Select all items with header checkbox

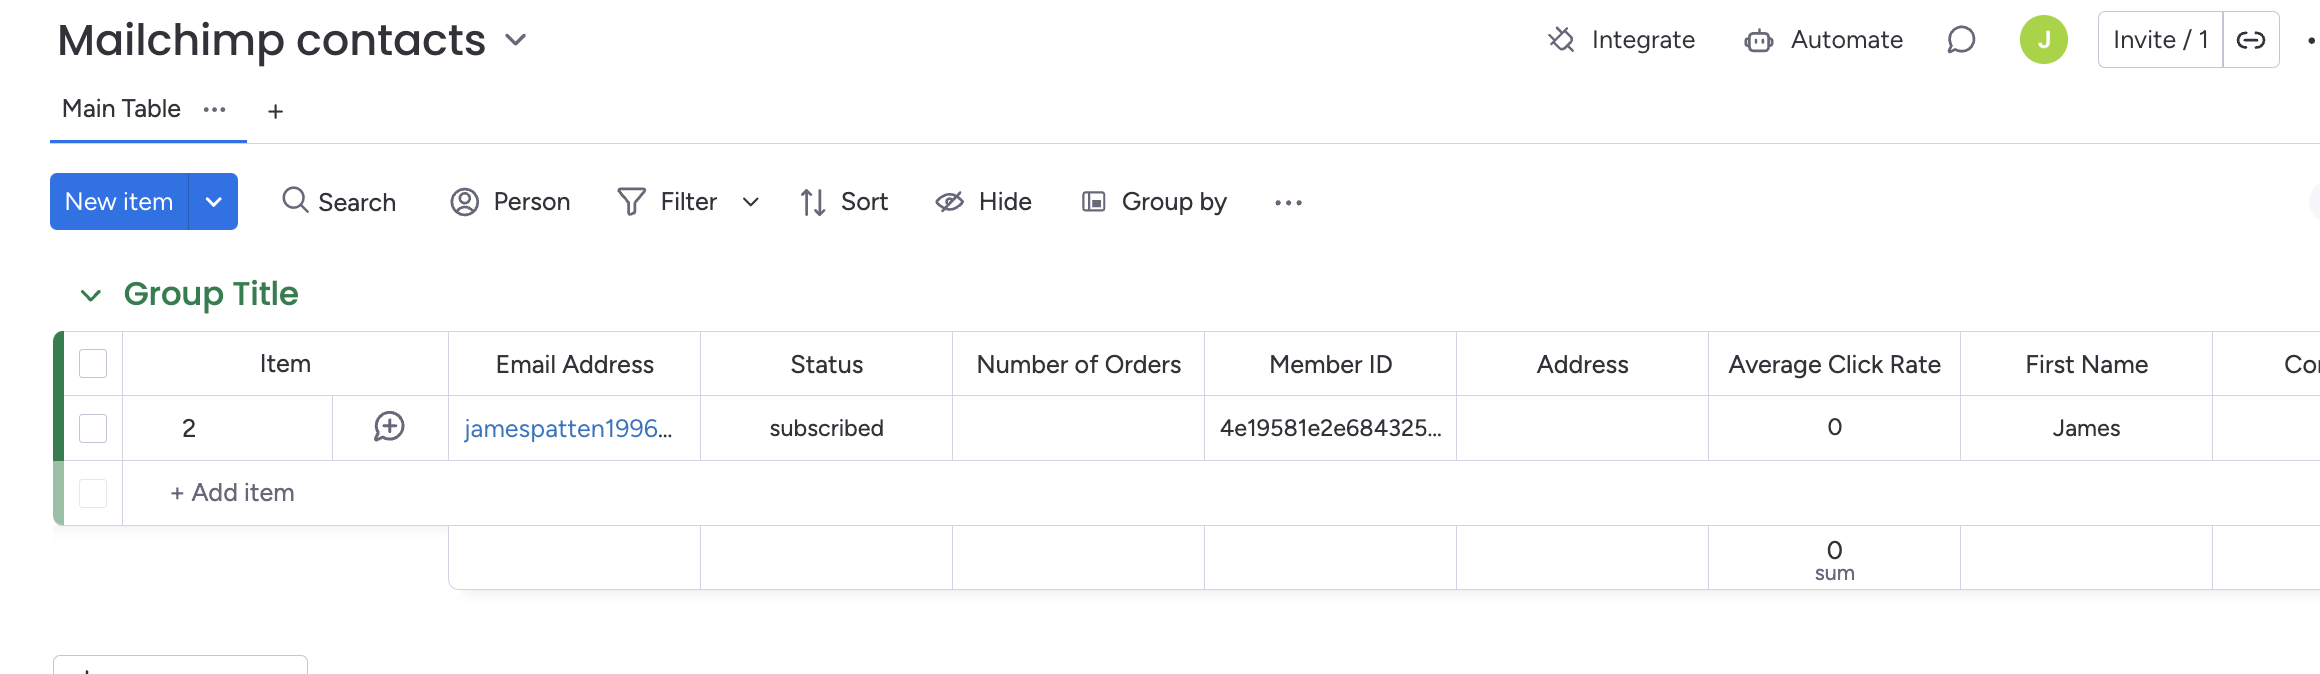pyautogui.click(x=93, y=364)
